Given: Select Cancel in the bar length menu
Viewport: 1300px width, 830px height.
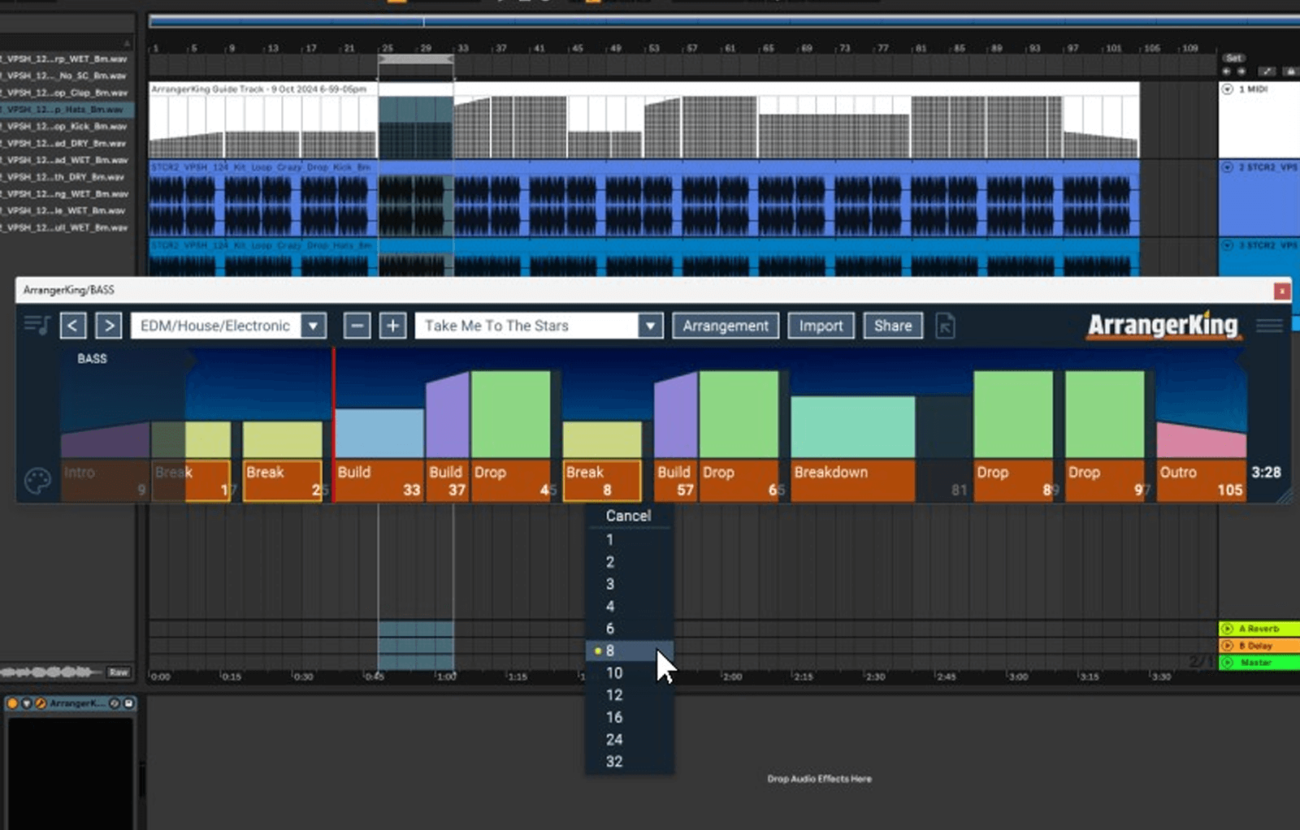Looking at the screenshot, I should [628, 516].
